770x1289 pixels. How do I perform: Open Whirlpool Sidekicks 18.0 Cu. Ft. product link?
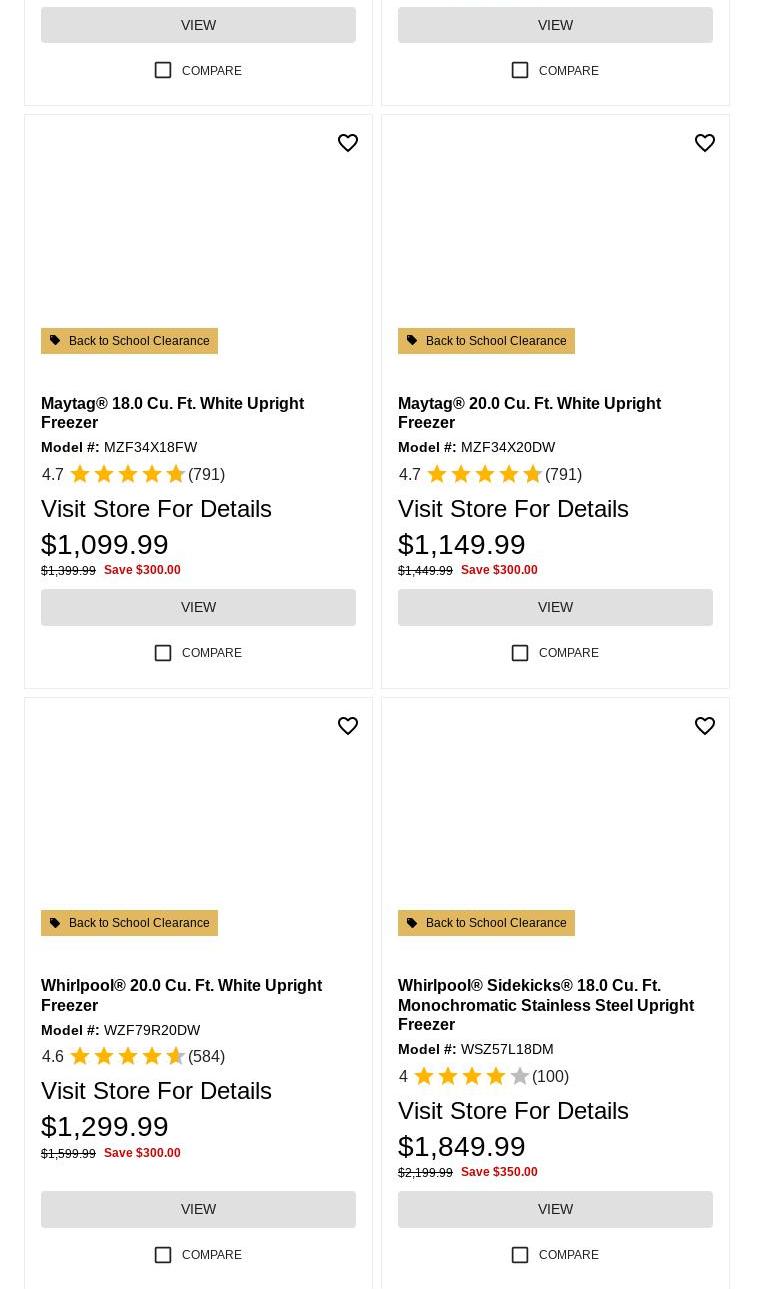545,1004
